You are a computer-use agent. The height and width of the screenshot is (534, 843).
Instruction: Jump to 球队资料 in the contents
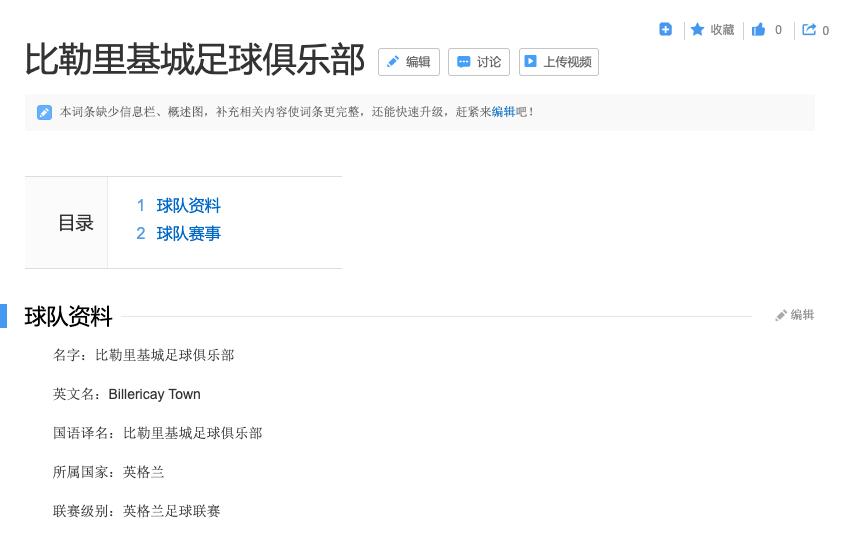coord(188,205)
